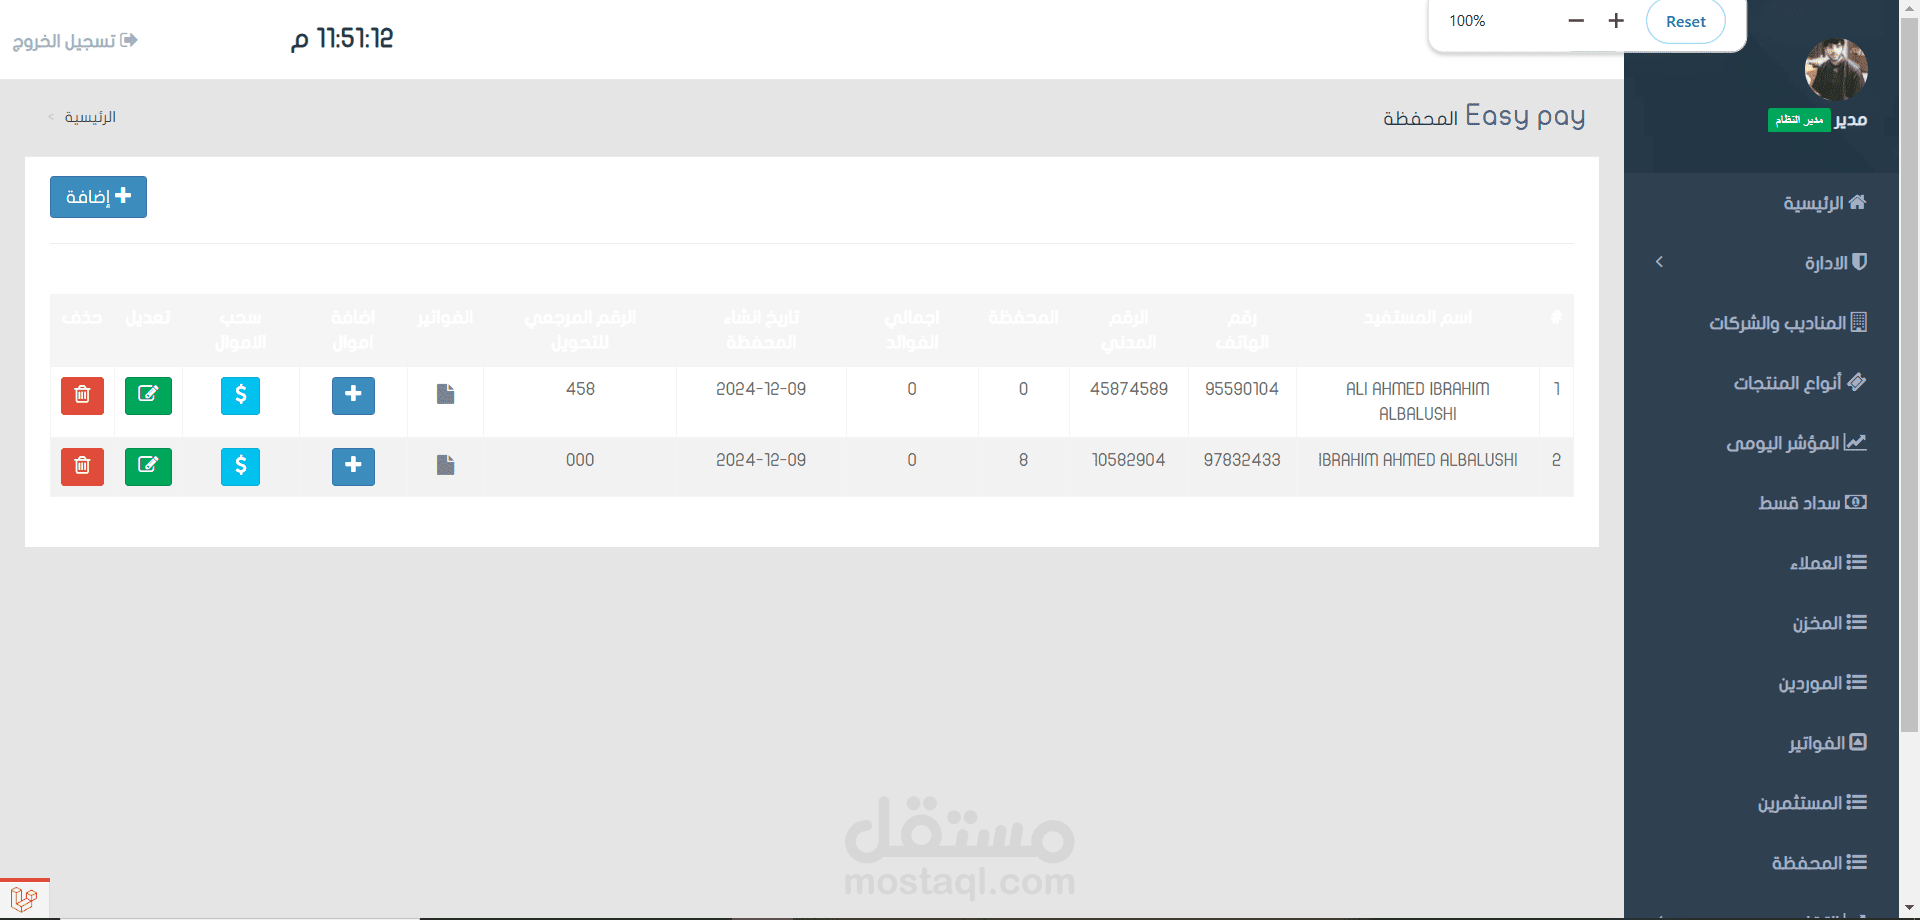Open الرئيسية home in sidebar
Viewport: 1920px width, 920px height.
[1824, 203]
